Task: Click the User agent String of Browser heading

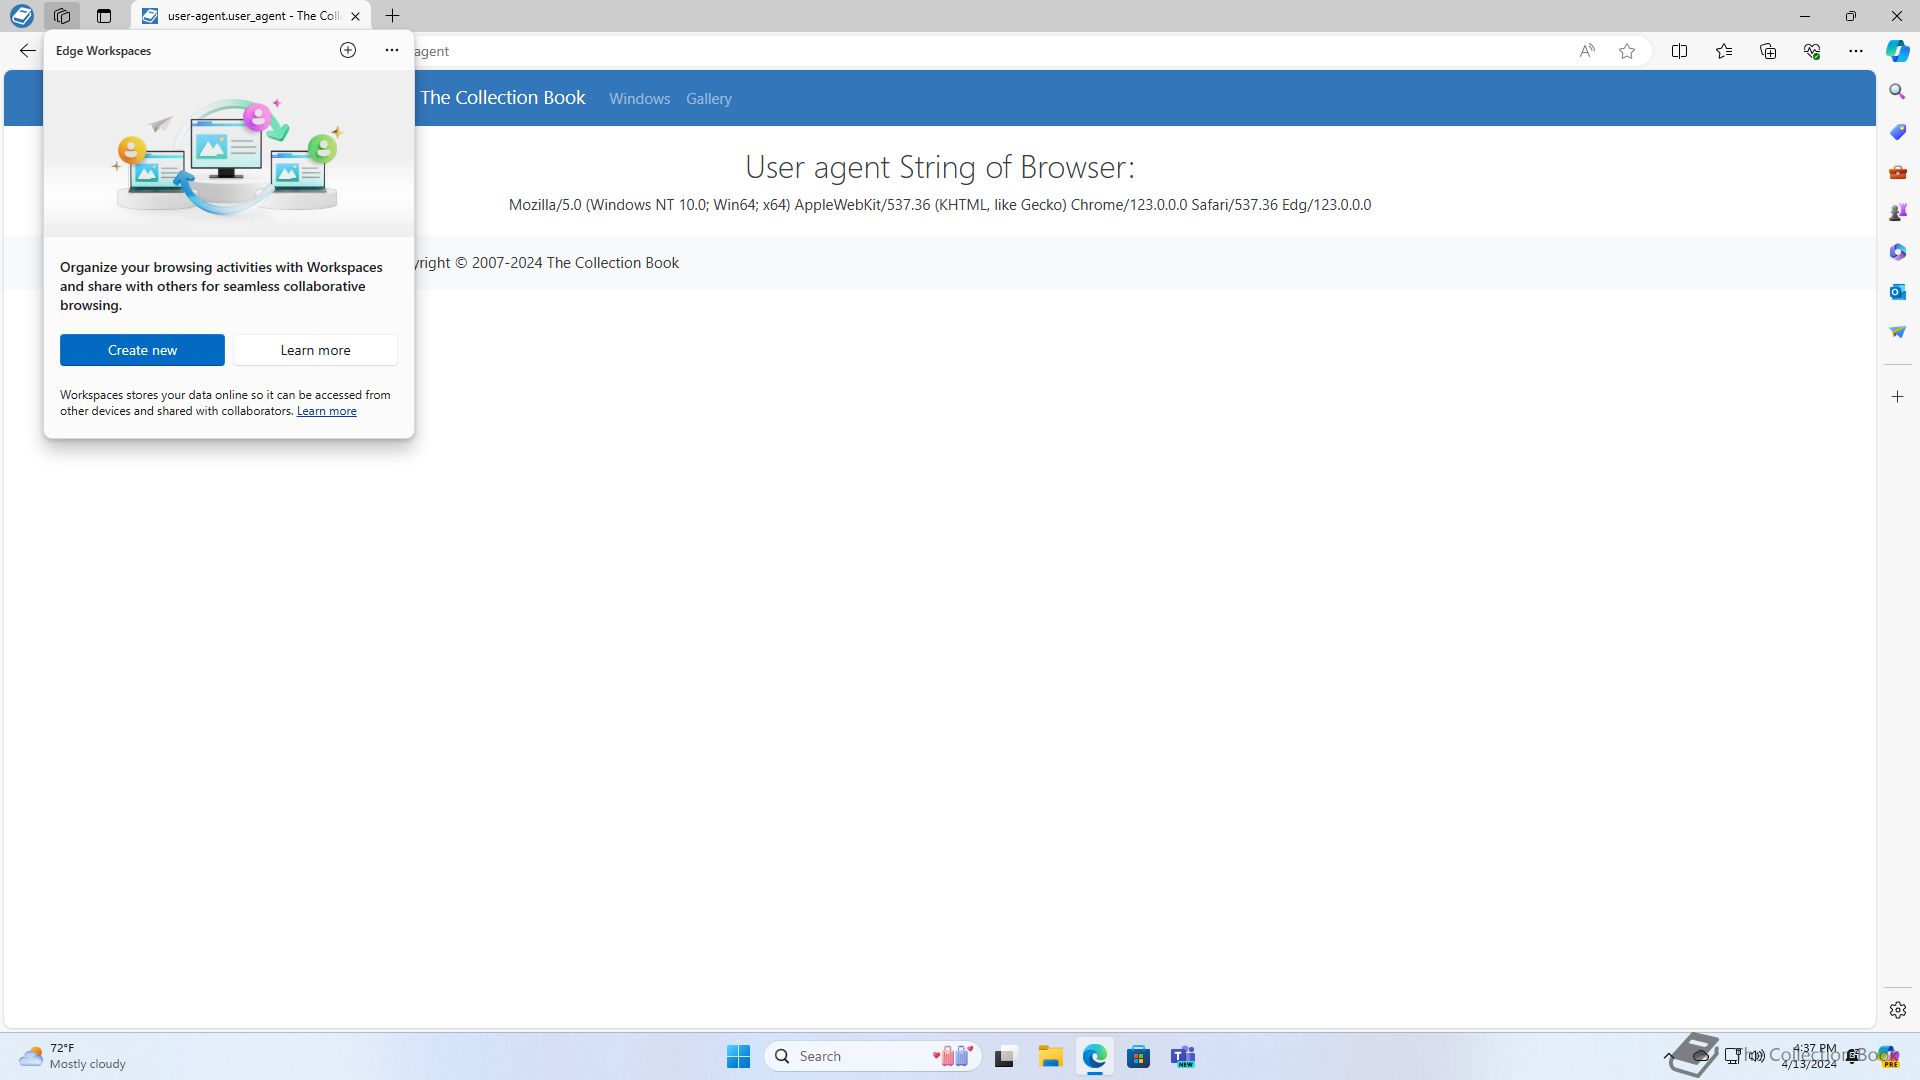Action: tap(940, 167)
